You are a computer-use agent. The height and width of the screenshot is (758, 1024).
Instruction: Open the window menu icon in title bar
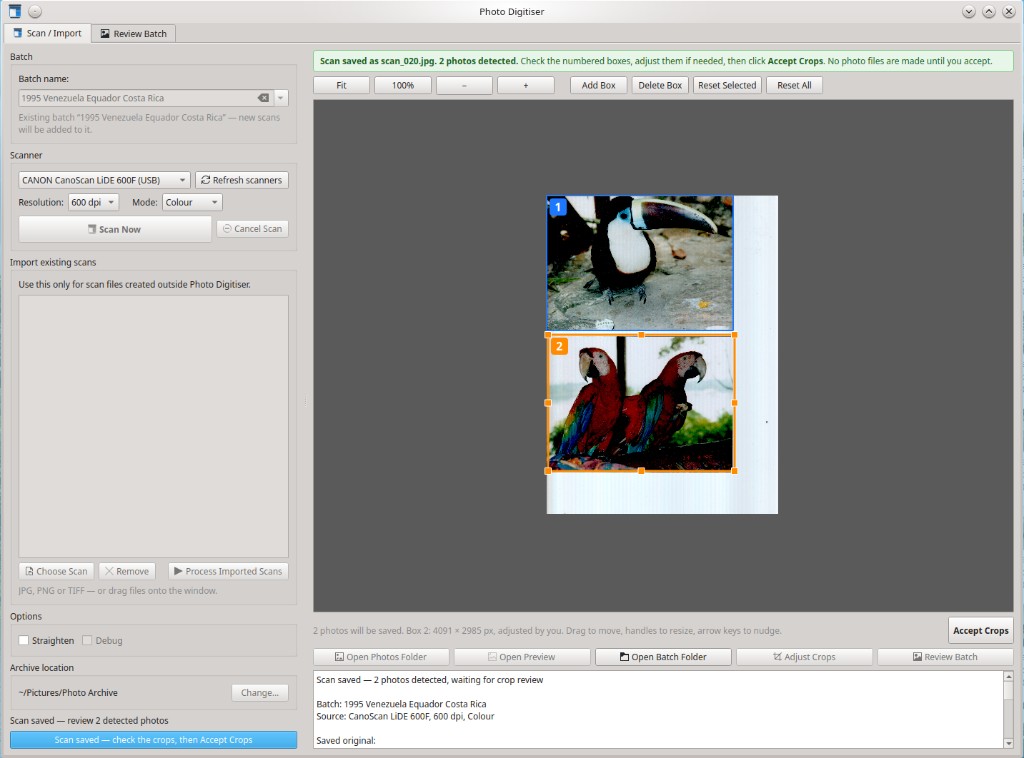coord(14,11)
